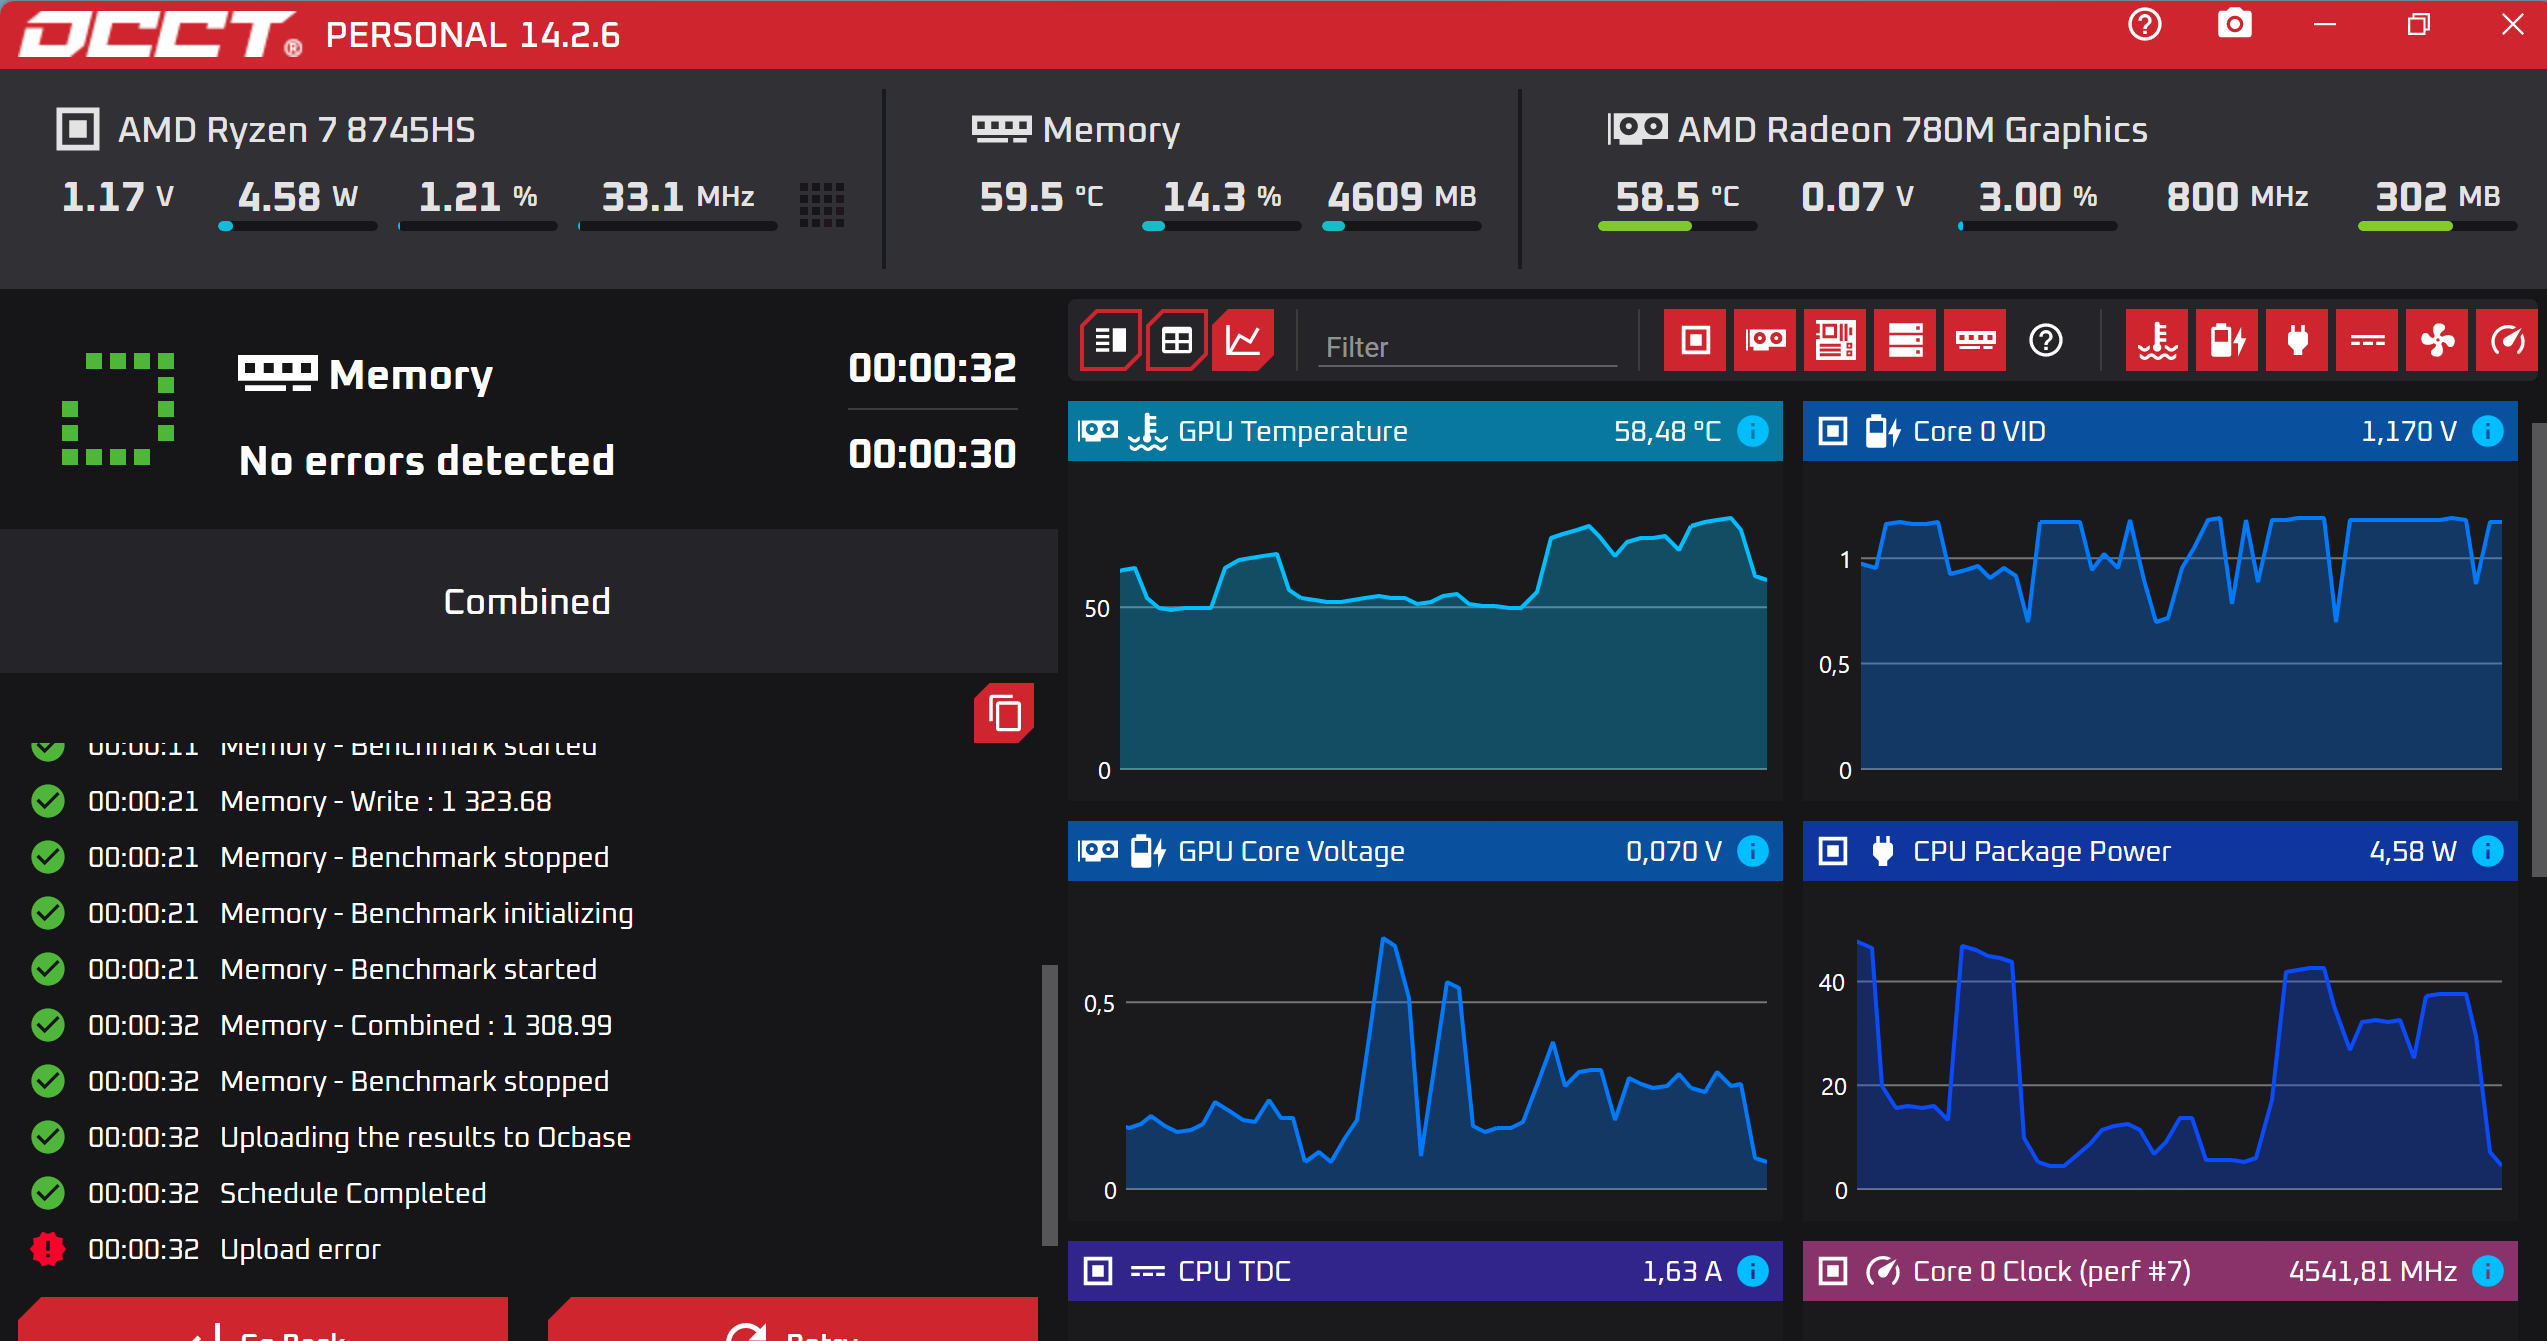Switch to the table view mode
This screenshot has height=1341, width=2547.
pos(1176,341)
